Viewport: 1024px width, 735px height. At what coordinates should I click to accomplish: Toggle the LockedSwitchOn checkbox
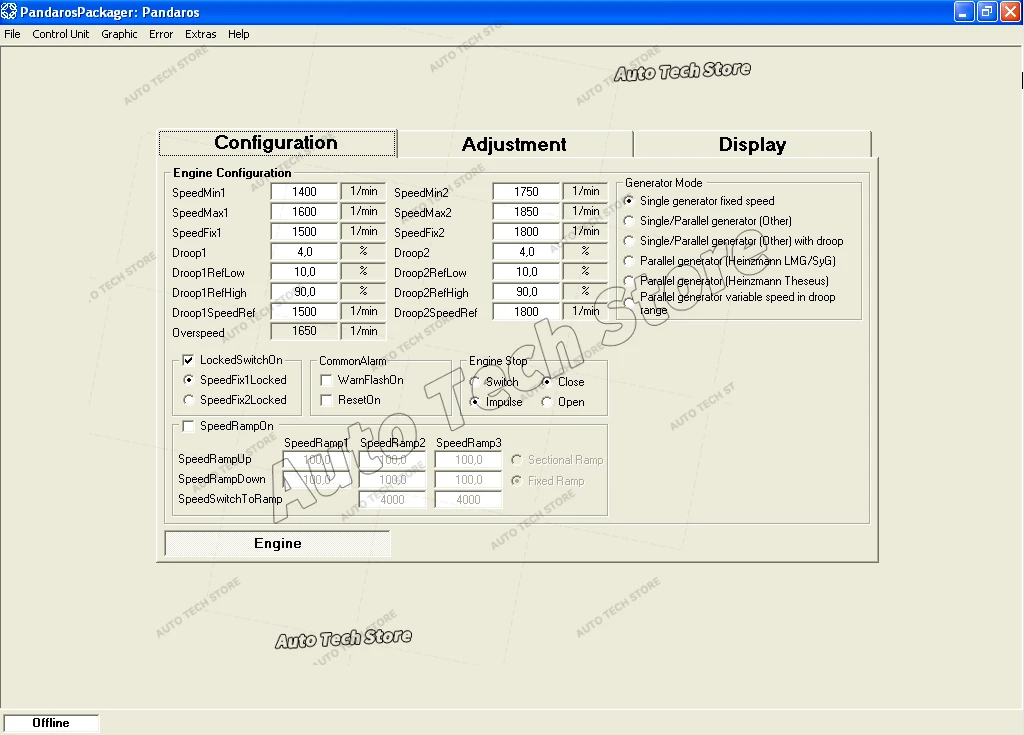(188, 360)
